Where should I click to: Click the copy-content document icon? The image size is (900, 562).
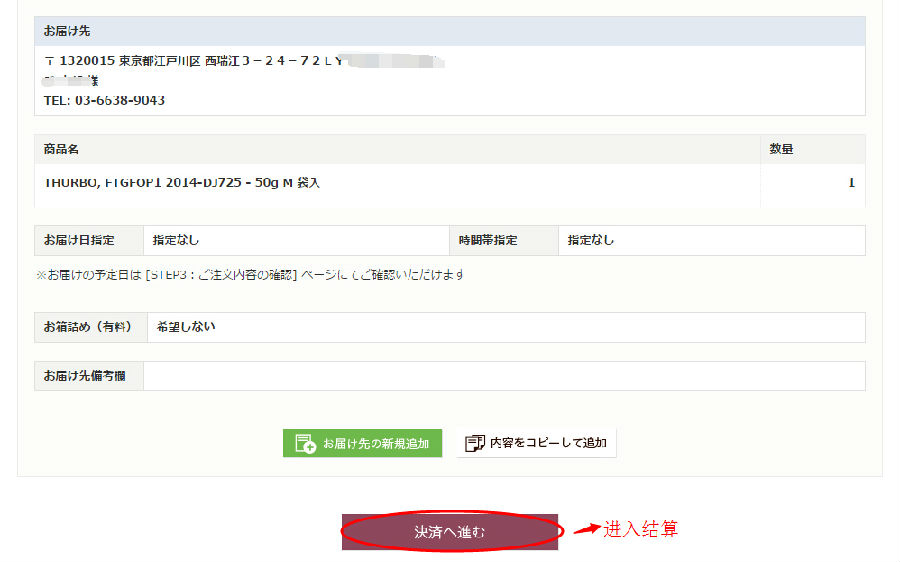click(x=476, y=443)
